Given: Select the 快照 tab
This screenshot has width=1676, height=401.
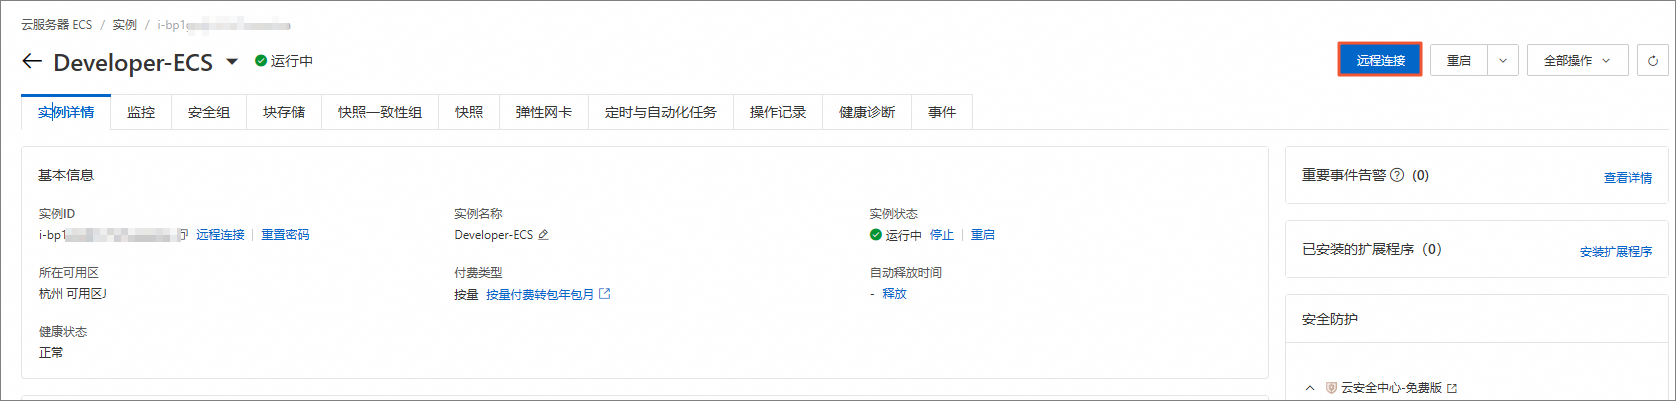Looking at the screenshot, I should (469, 112).
